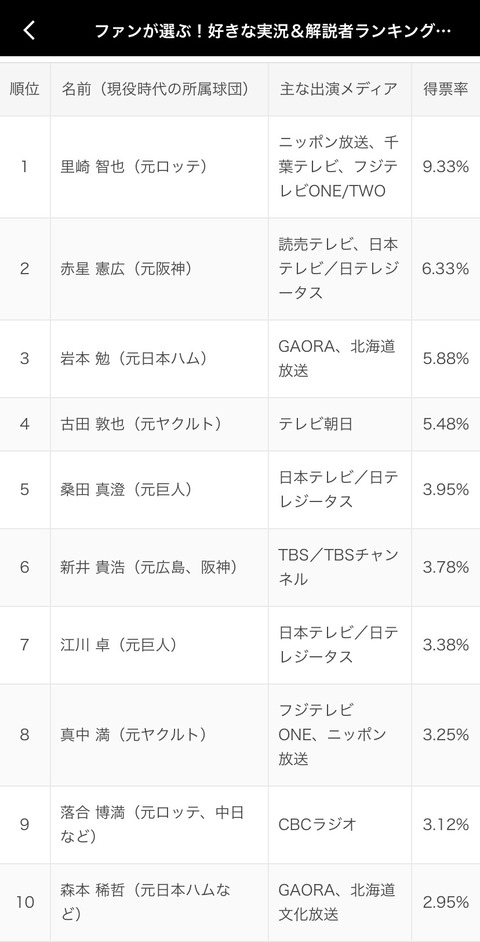
Task: Tap the name 新井 貴浩（元広島、阪神）
Action: 148,567
